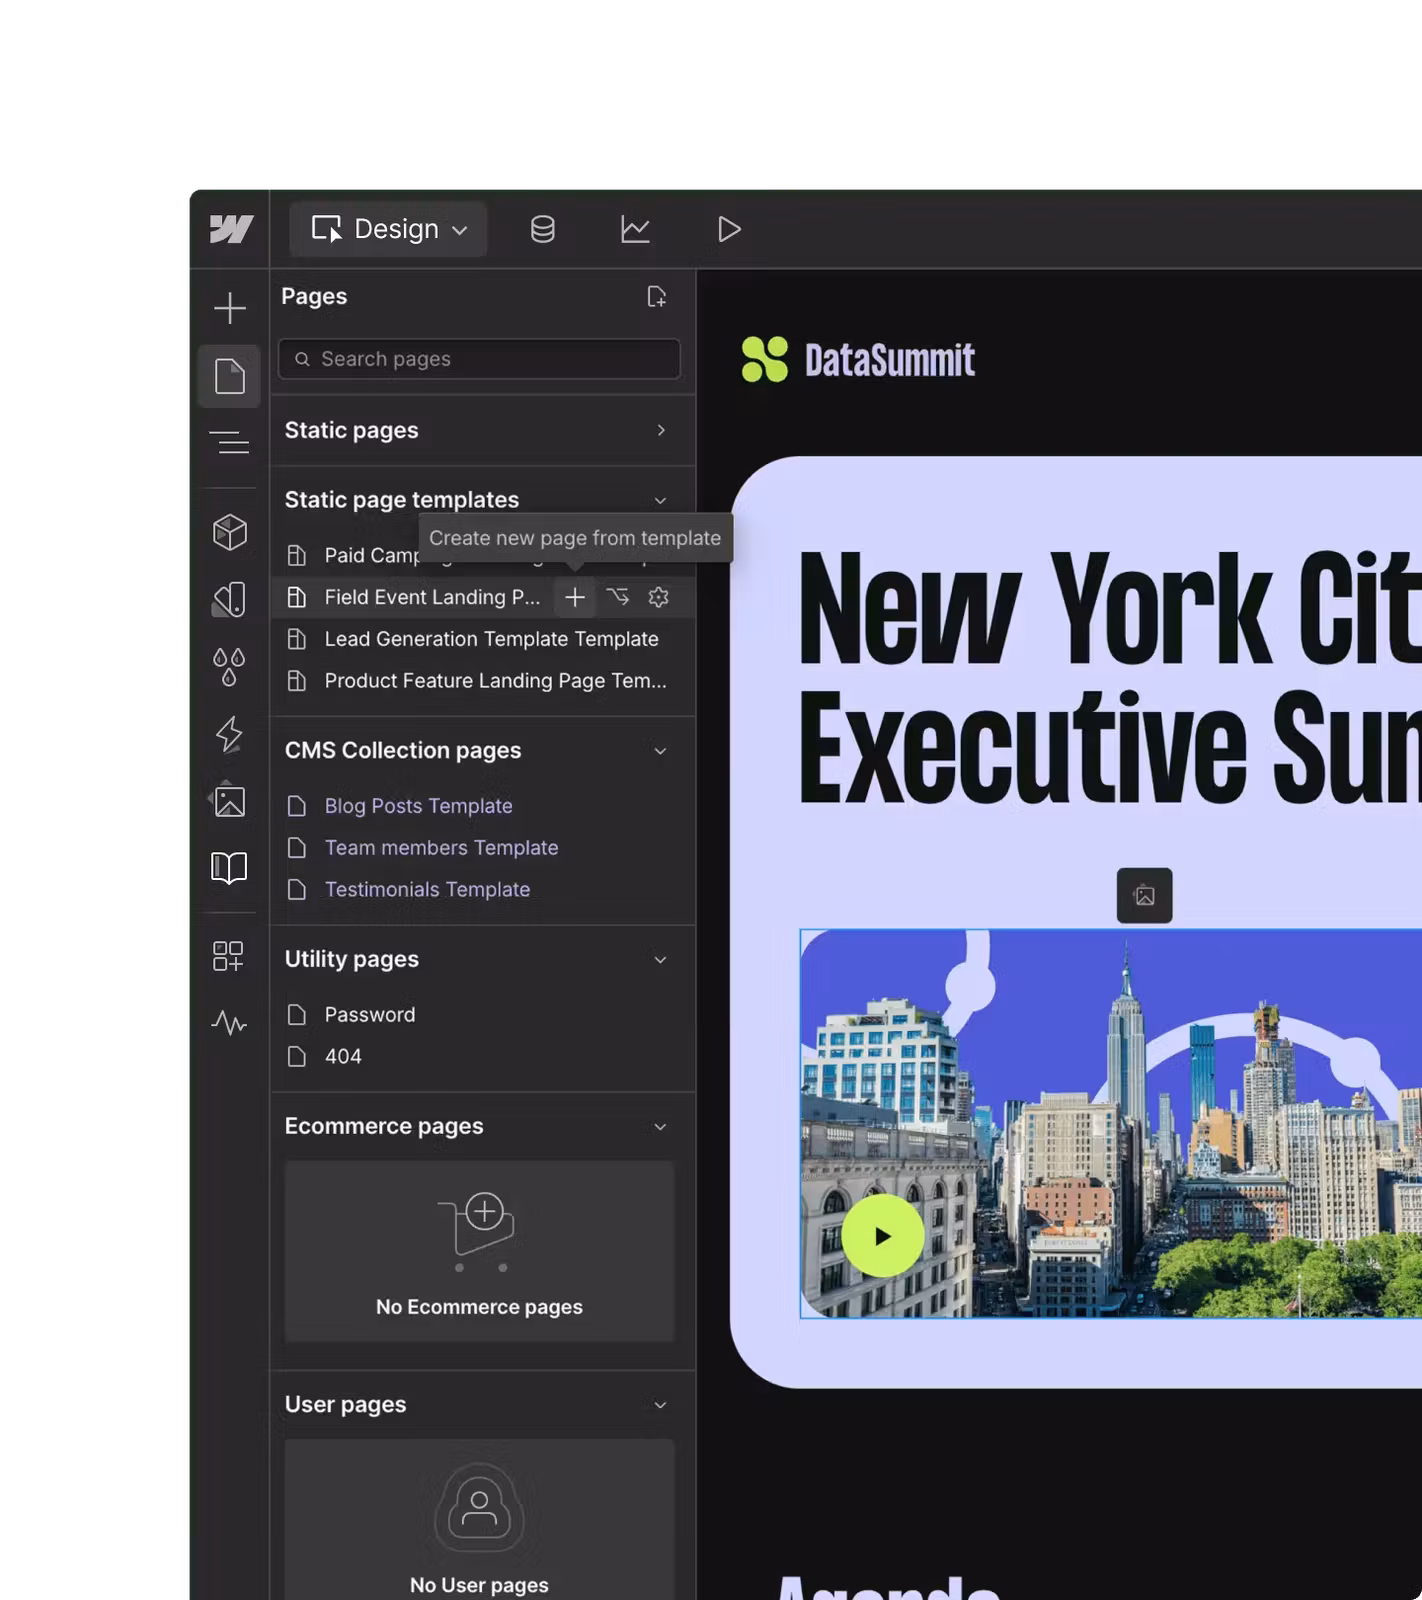Play the video on the city image
1422x1600 pixels.
pyautogui.click(x=882, y=1236)
